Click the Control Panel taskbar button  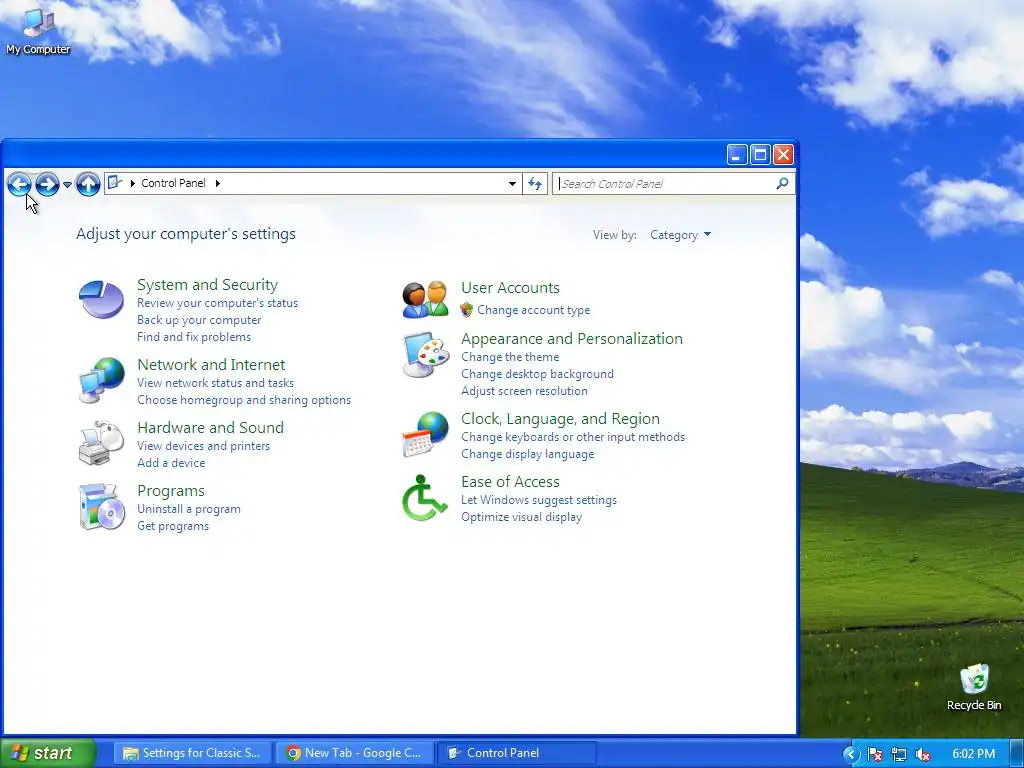[516, 753]
